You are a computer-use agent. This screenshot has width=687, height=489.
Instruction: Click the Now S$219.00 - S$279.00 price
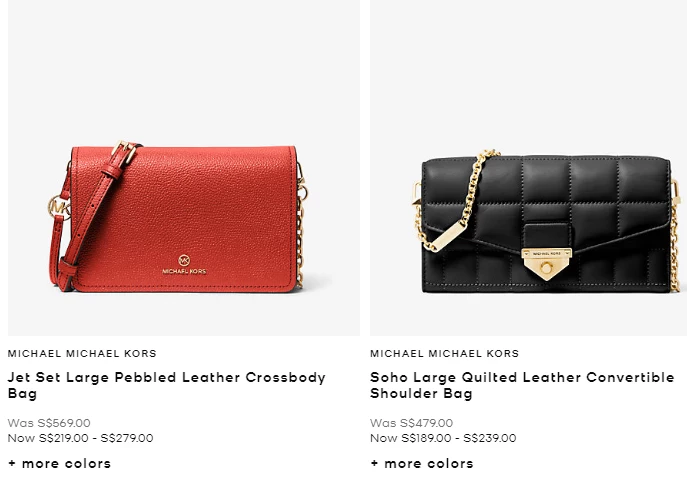[81, 438]
